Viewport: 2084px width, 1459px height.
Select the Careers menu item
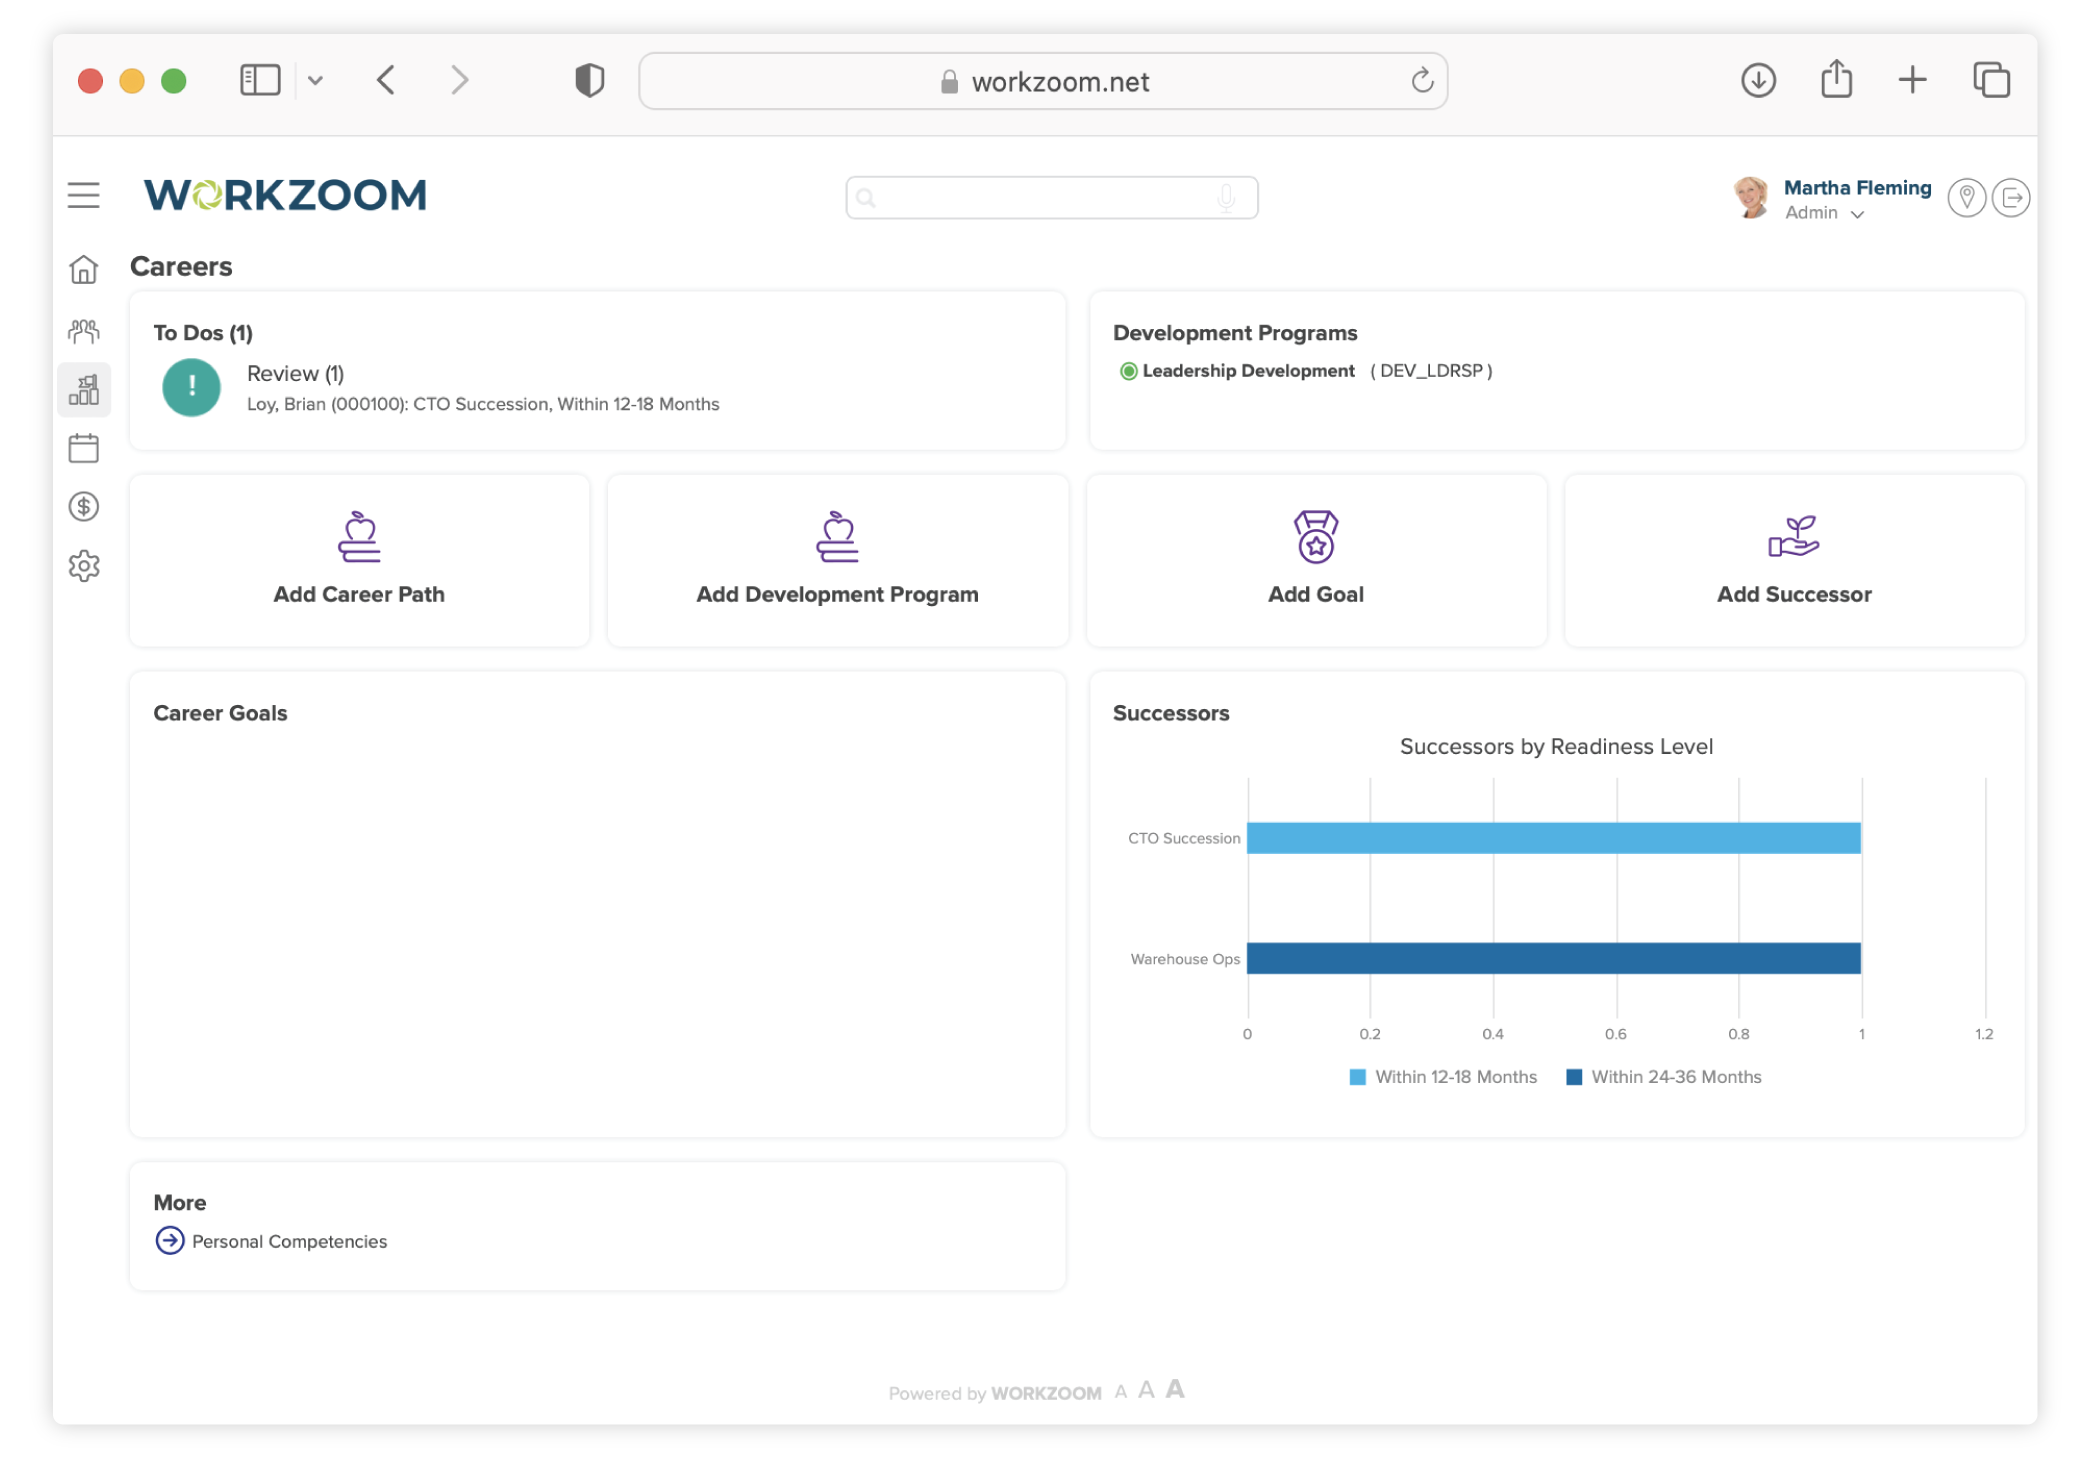click(x=86, y=387)
